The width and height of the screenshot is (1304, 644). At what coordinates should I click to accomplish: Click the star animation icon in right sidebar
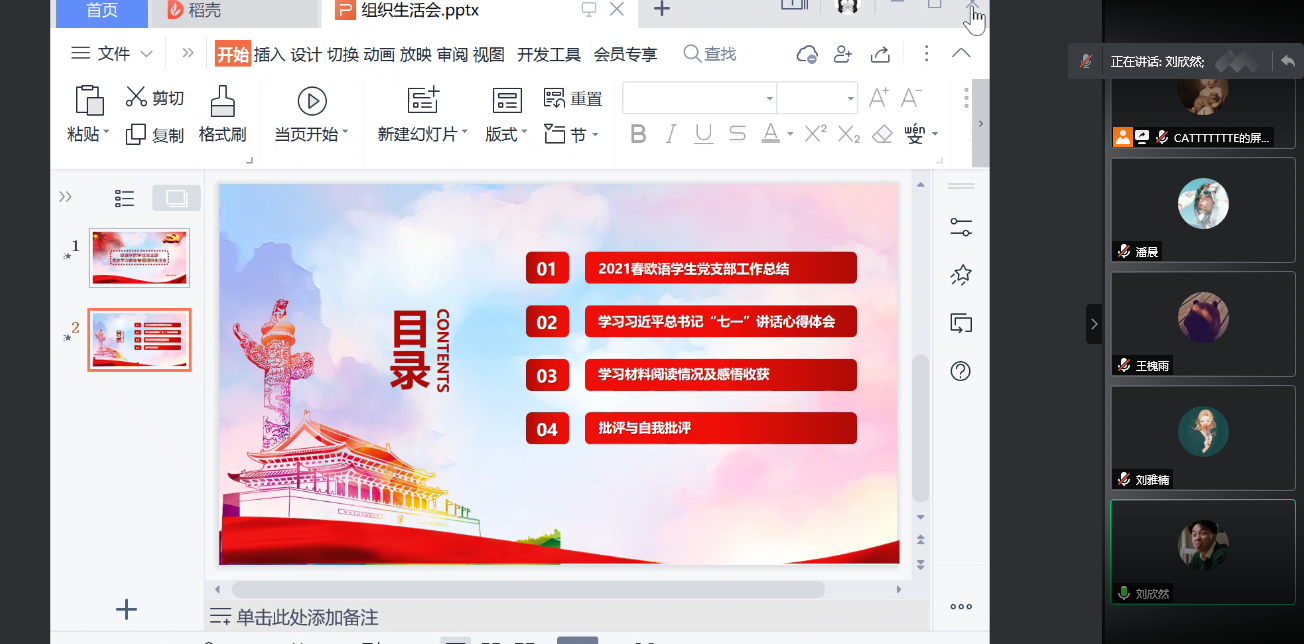coord(960,275)
